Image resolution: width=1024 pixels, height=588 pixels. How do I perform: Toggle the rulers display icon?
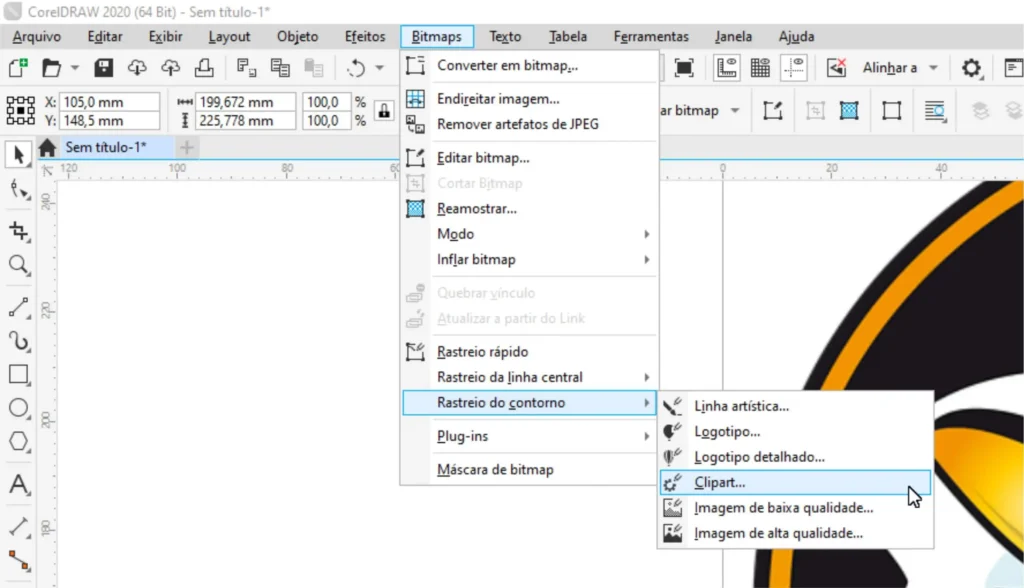point(726,67)
